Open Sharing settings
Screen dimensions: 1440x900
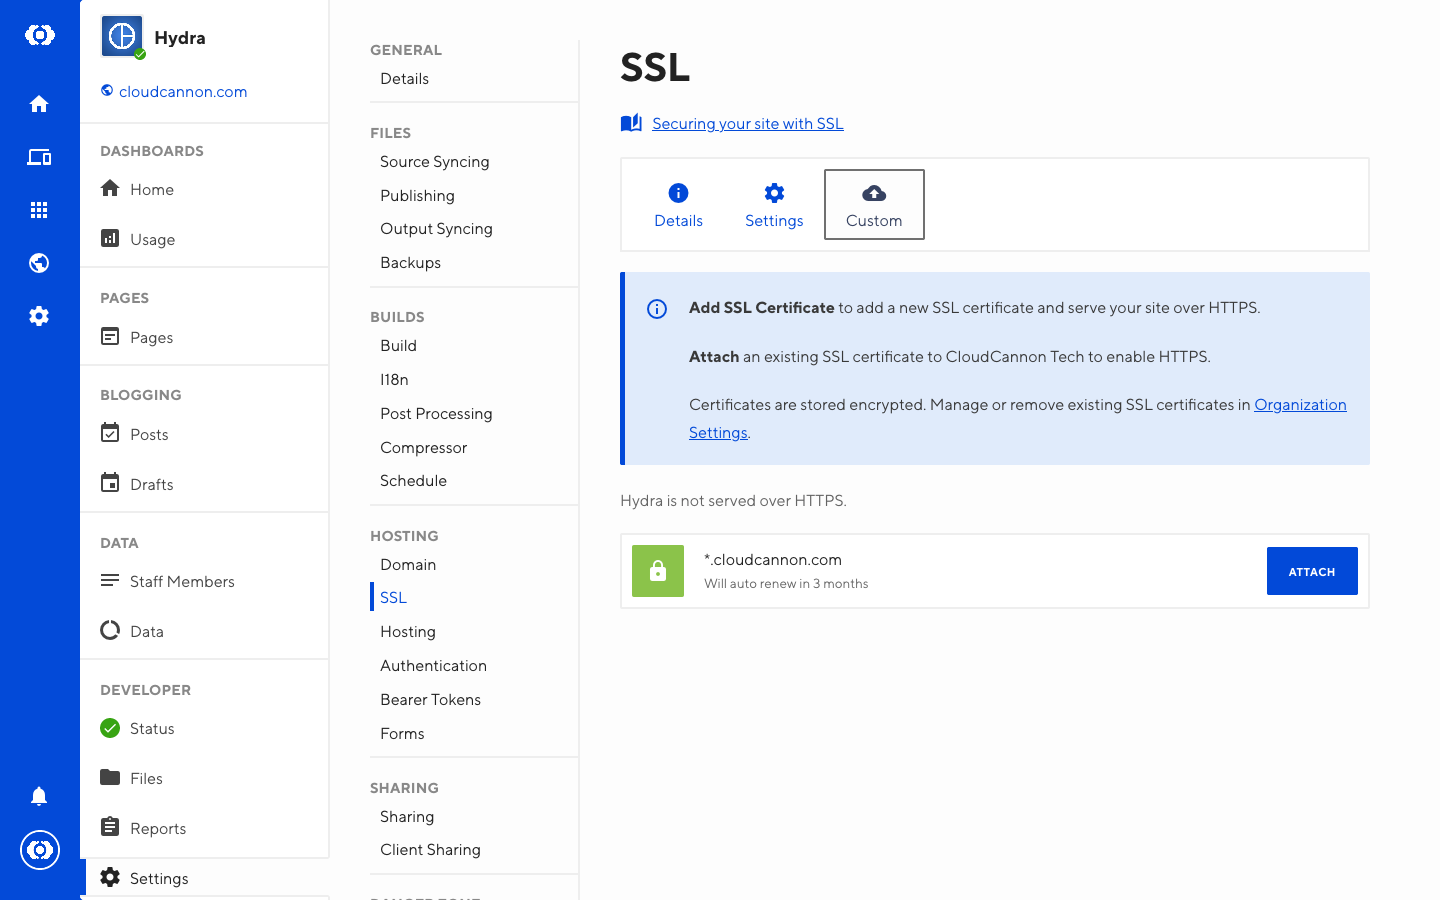pyautogui.click(x=407, y=817)
